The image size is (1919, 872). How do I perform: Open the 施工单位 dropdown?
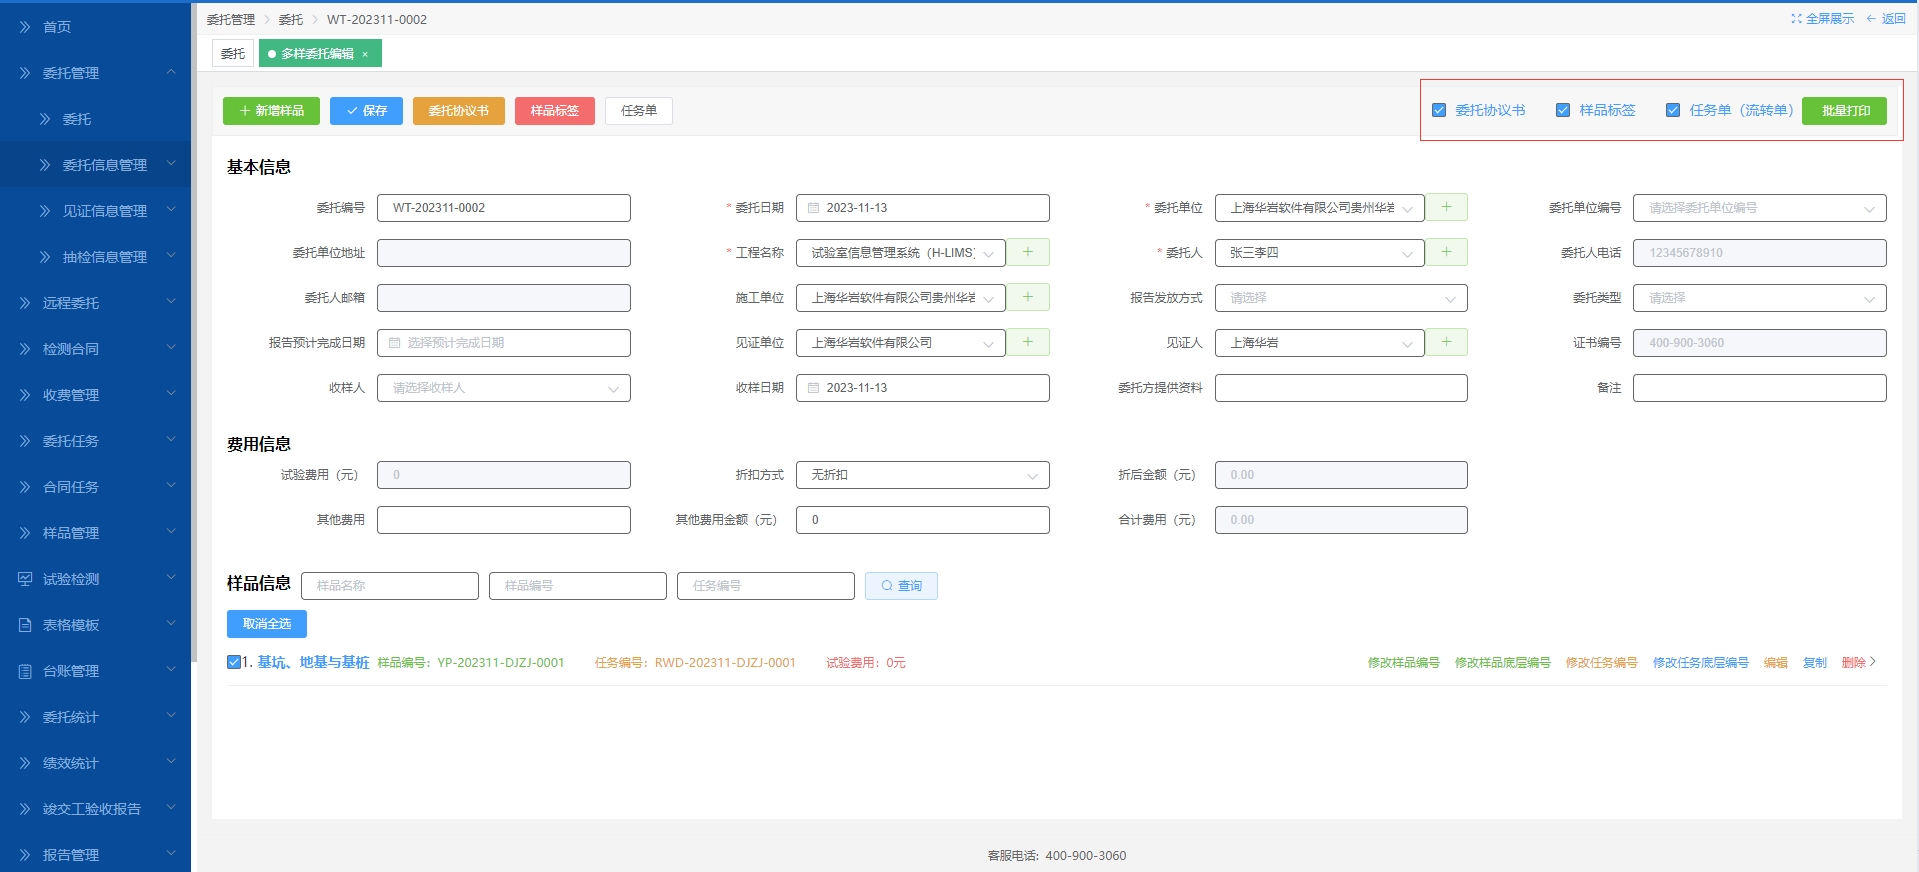coord(901,298)
